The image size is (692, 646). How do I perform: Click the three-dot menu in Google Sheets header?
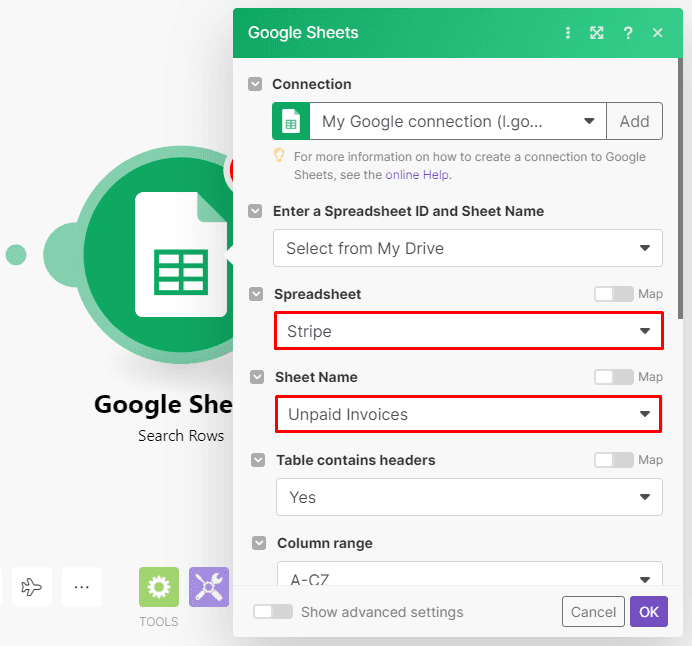click(568, 33)
